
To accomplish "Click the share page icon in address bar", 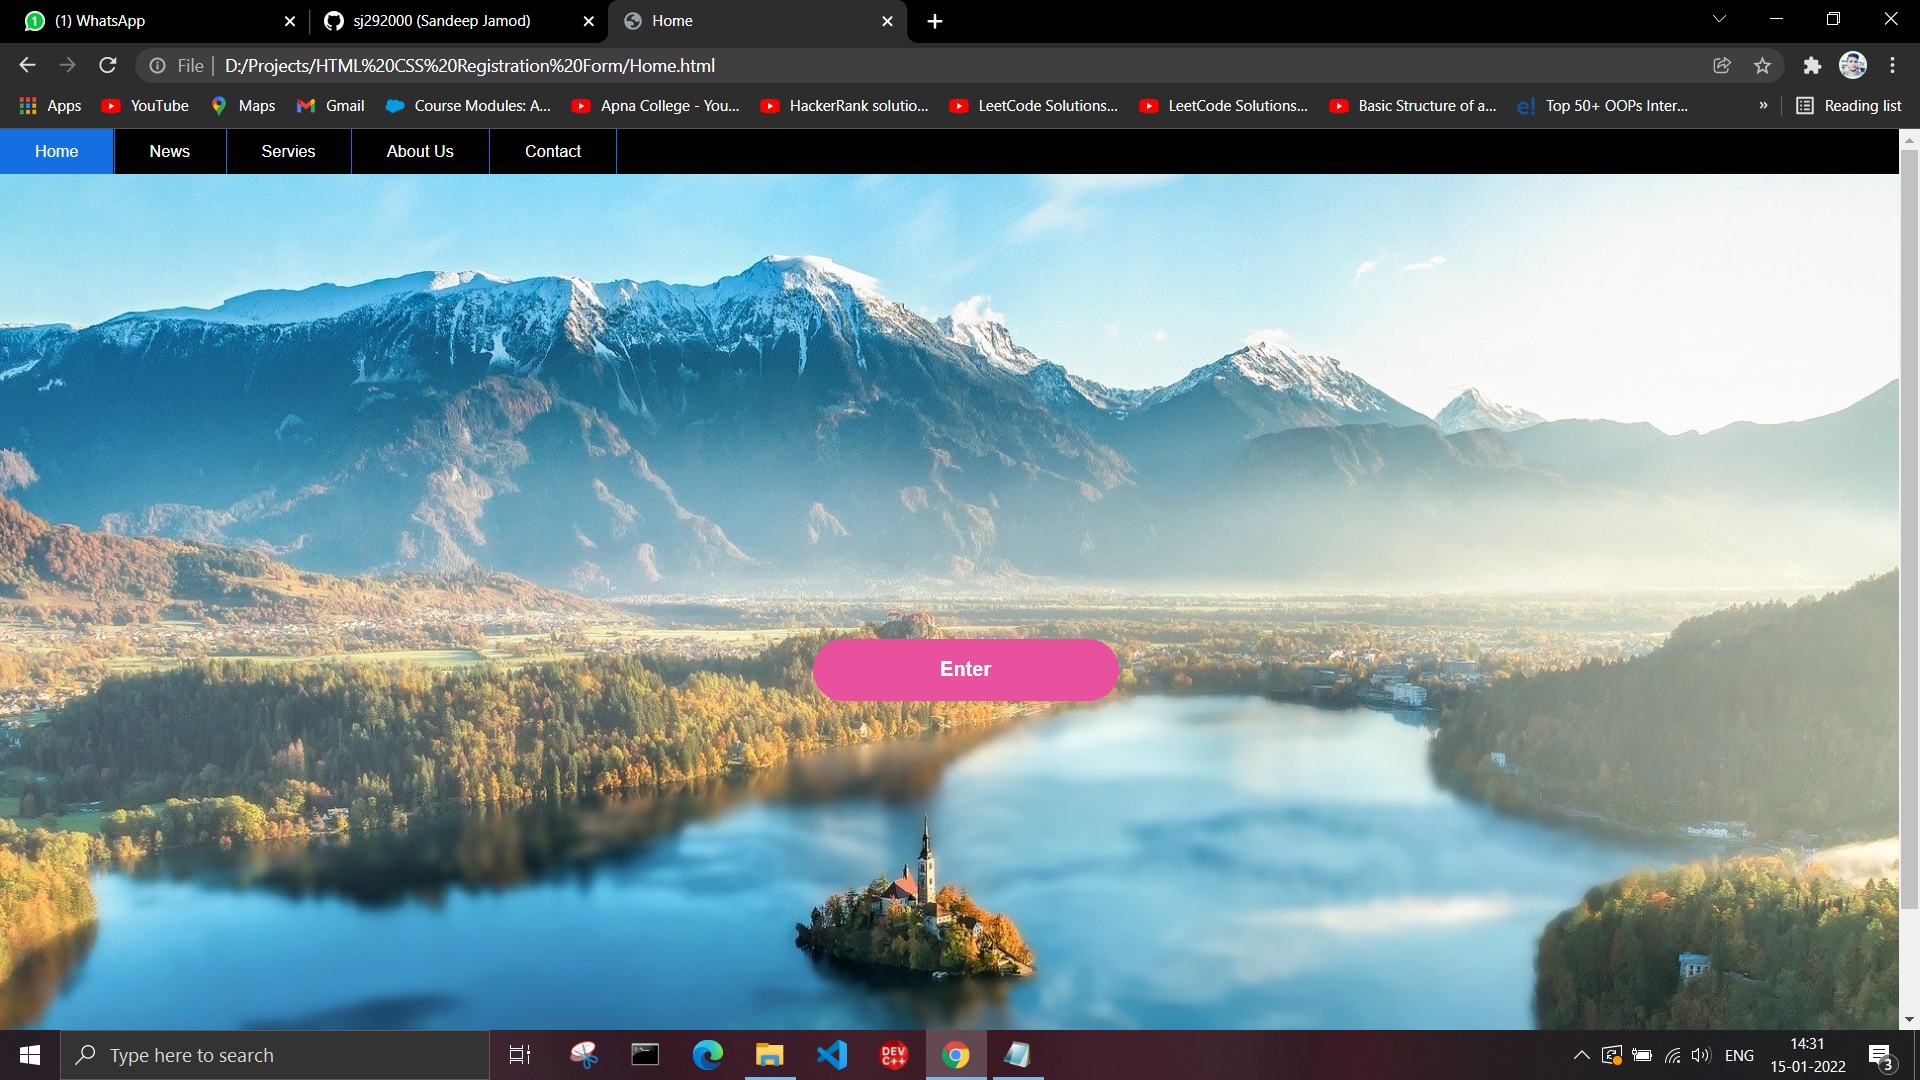I will click(1722, 65).
